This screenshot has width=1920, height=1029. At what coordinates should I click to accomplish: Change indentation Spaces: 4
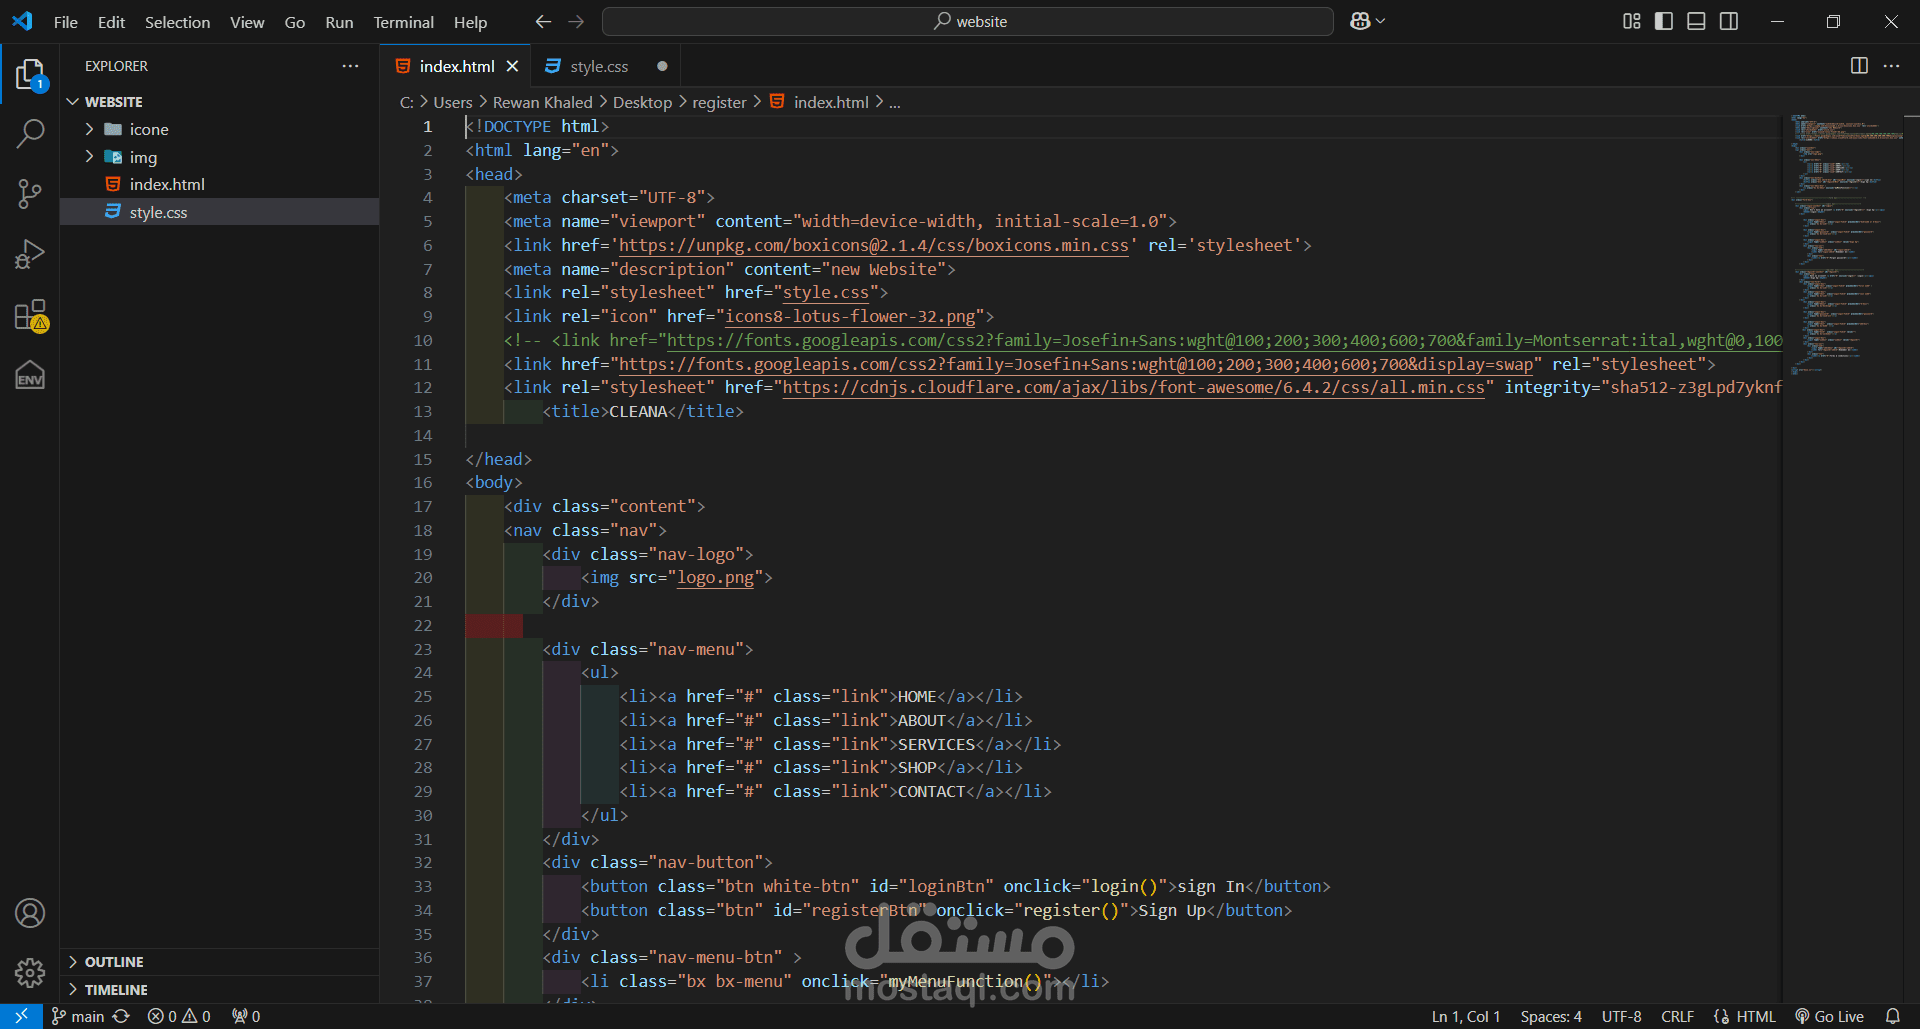[1551, 1016]
